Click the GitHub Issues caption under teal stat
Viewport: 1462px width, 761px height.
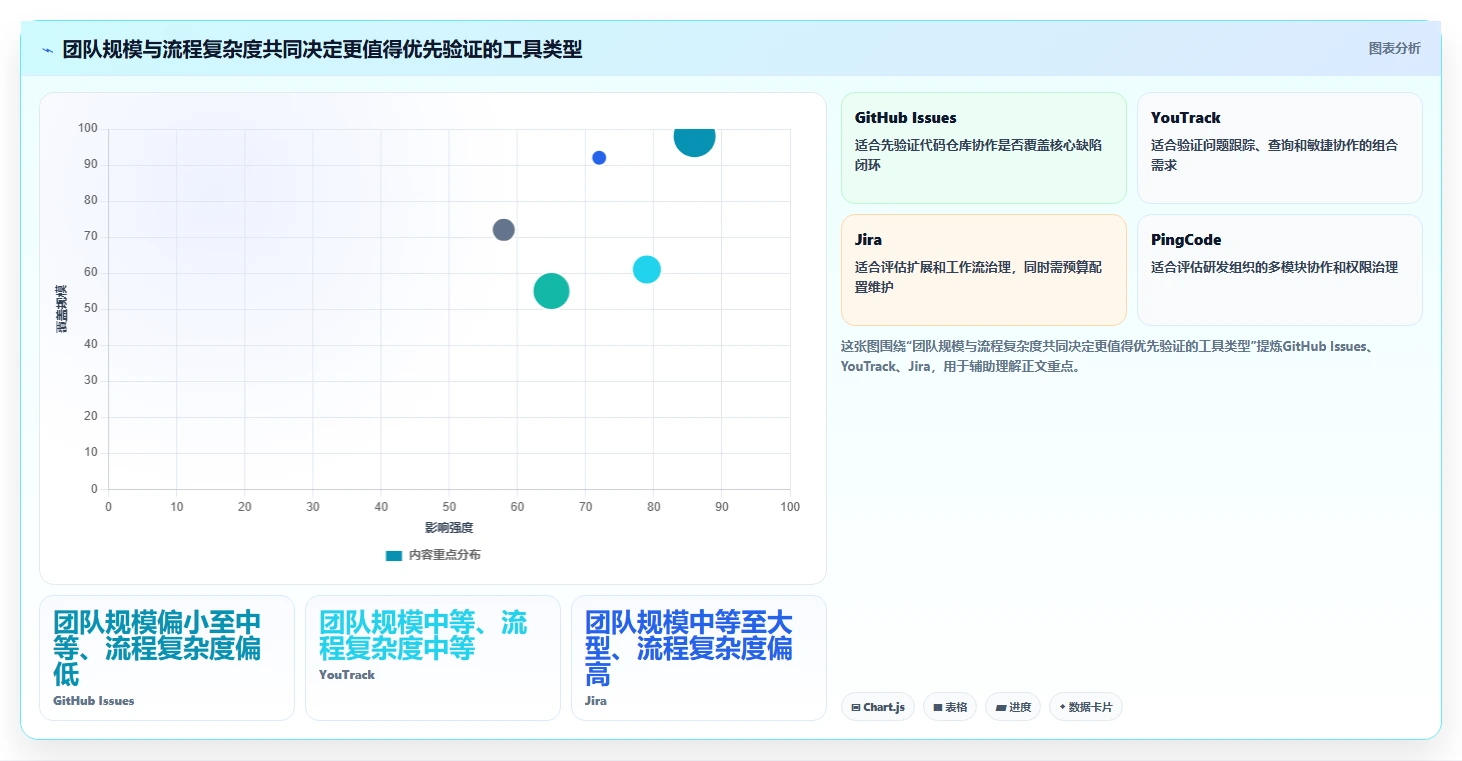click(94, 701)
